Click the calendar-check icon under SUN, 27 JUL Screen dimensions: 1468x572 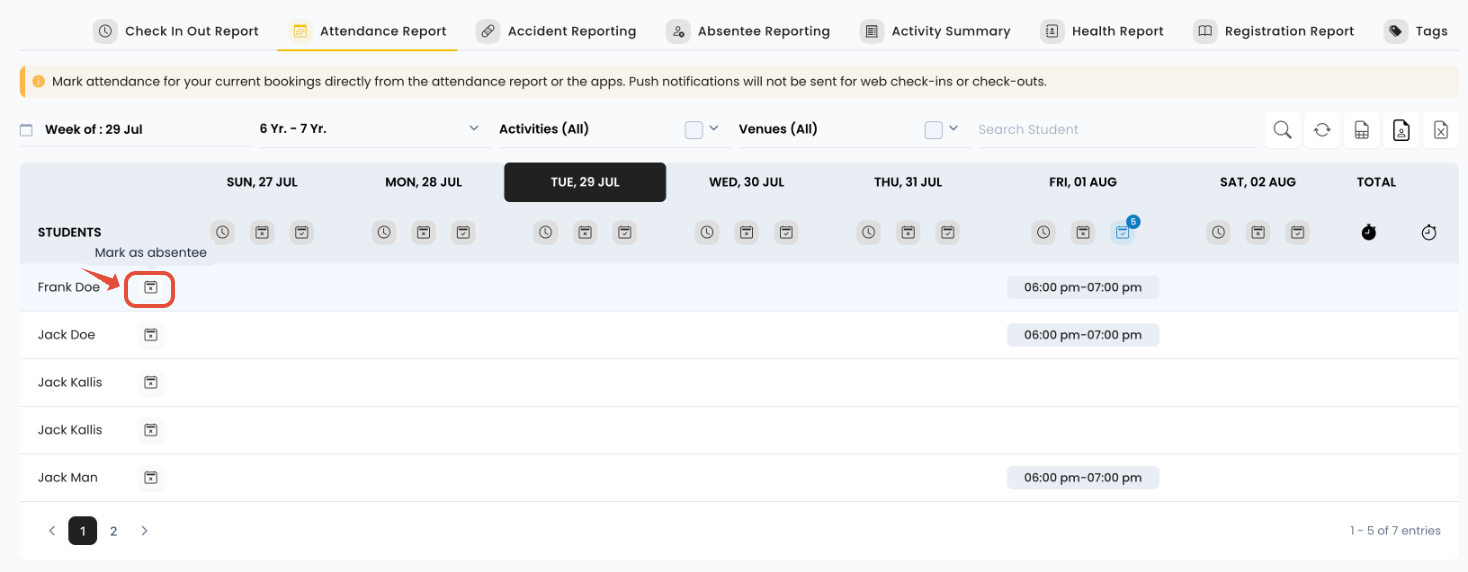[x=302, y=232]
